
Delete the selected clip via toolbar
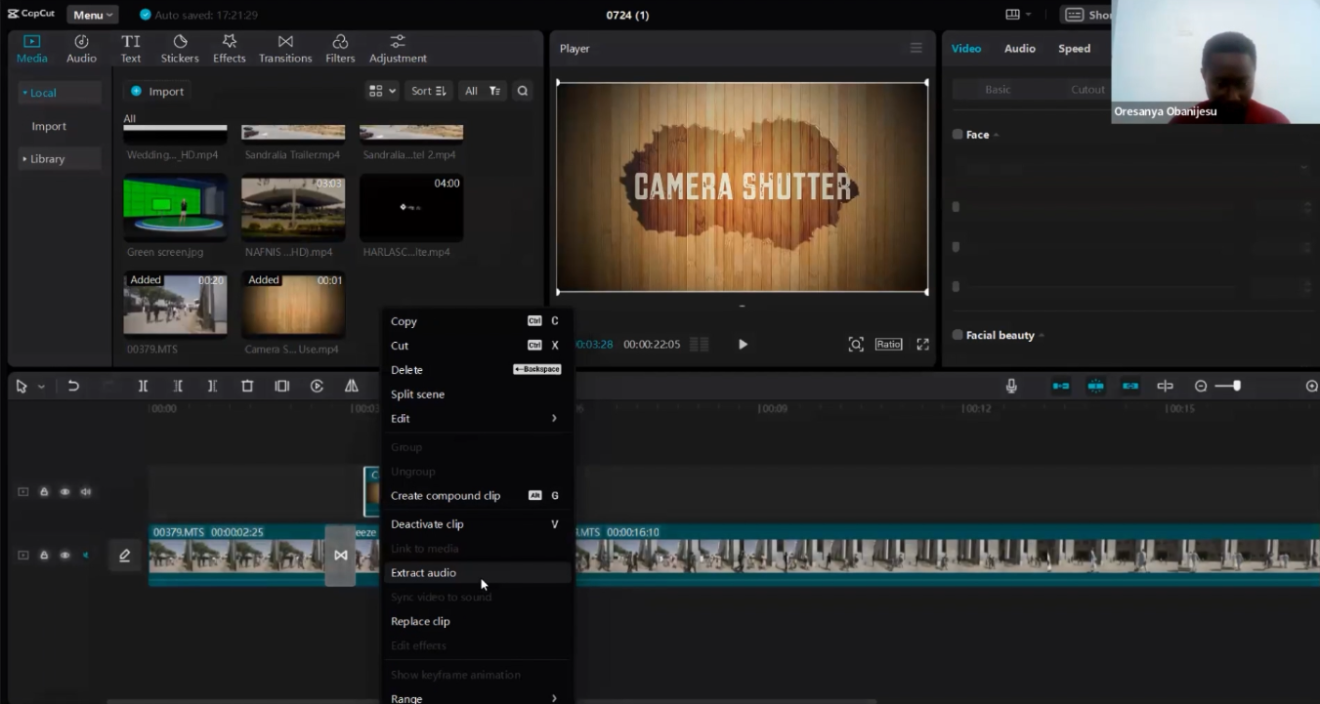pos(247,386)
